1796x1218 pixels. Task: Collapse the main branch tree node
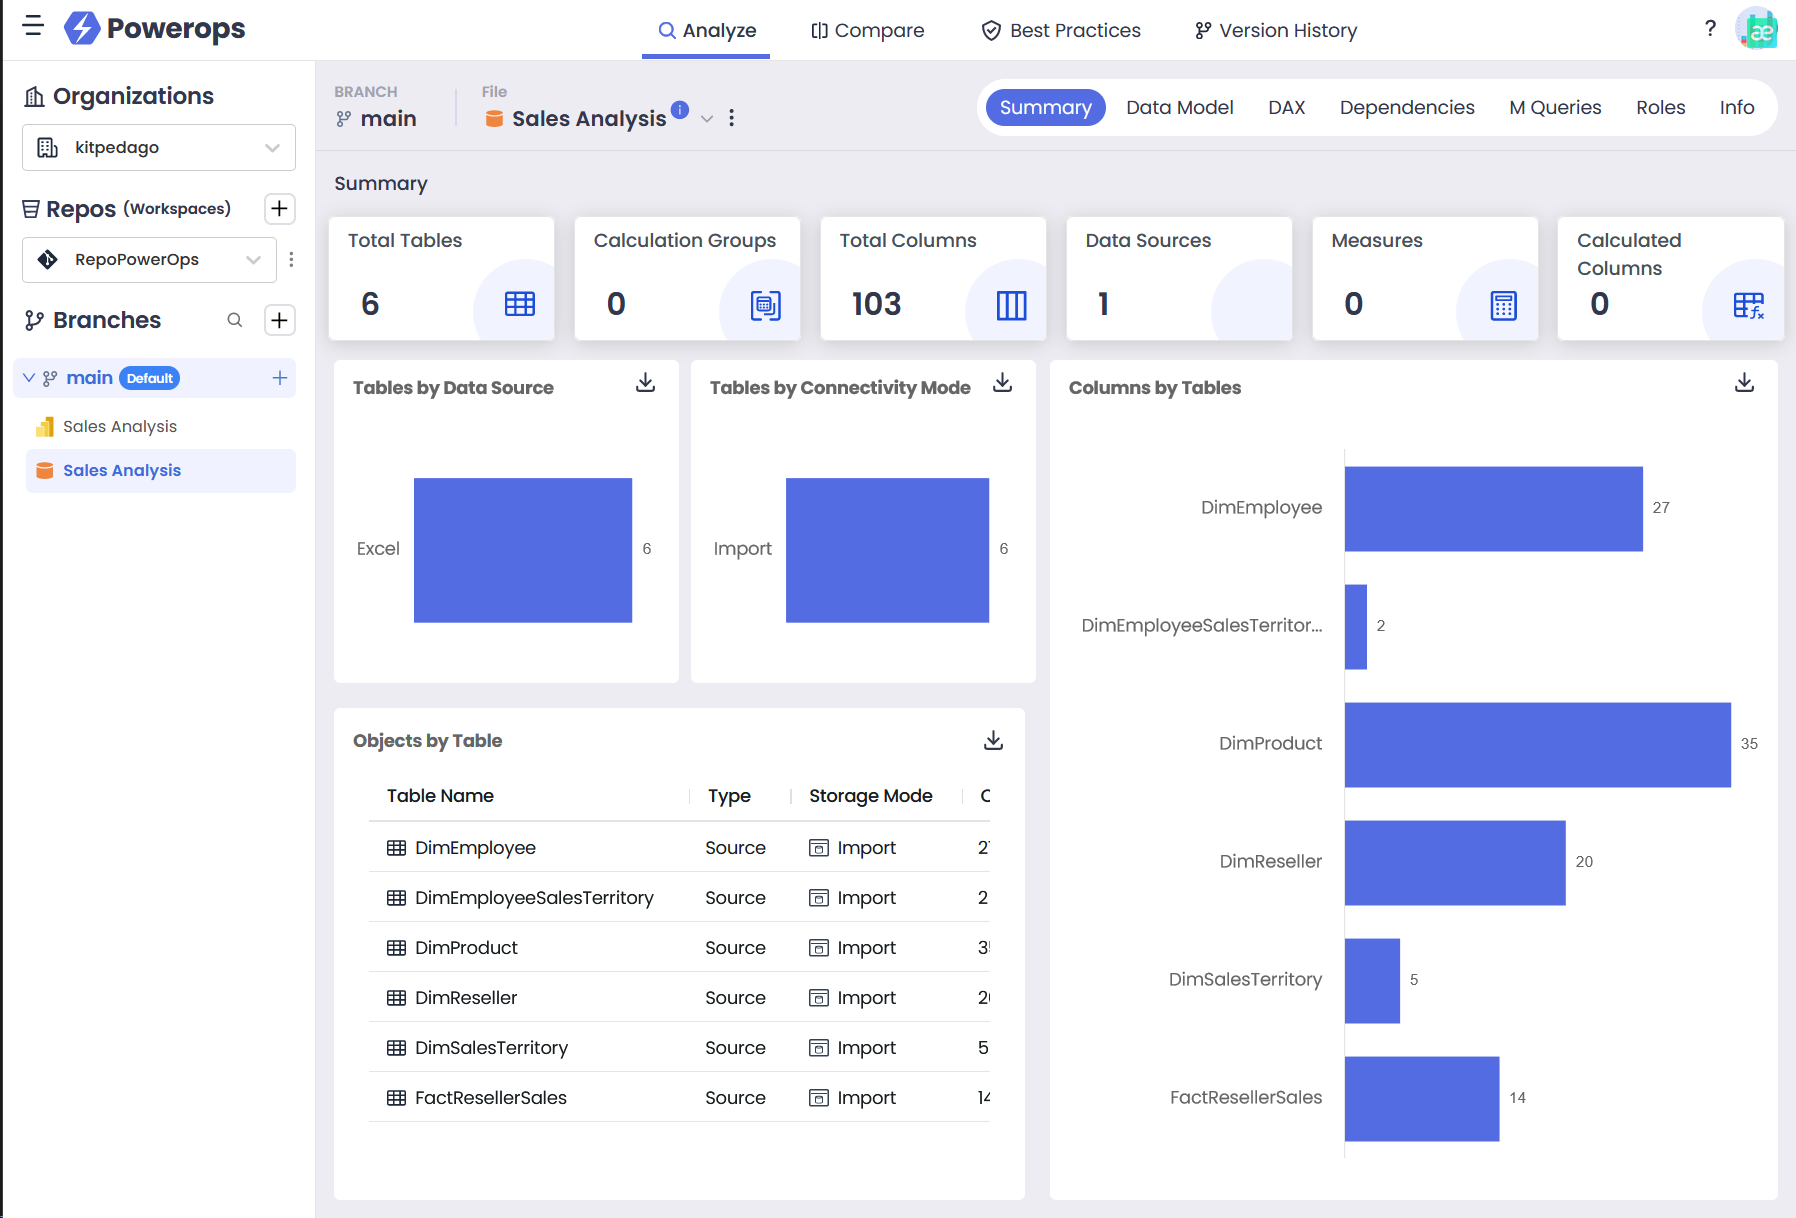point(29,378)
